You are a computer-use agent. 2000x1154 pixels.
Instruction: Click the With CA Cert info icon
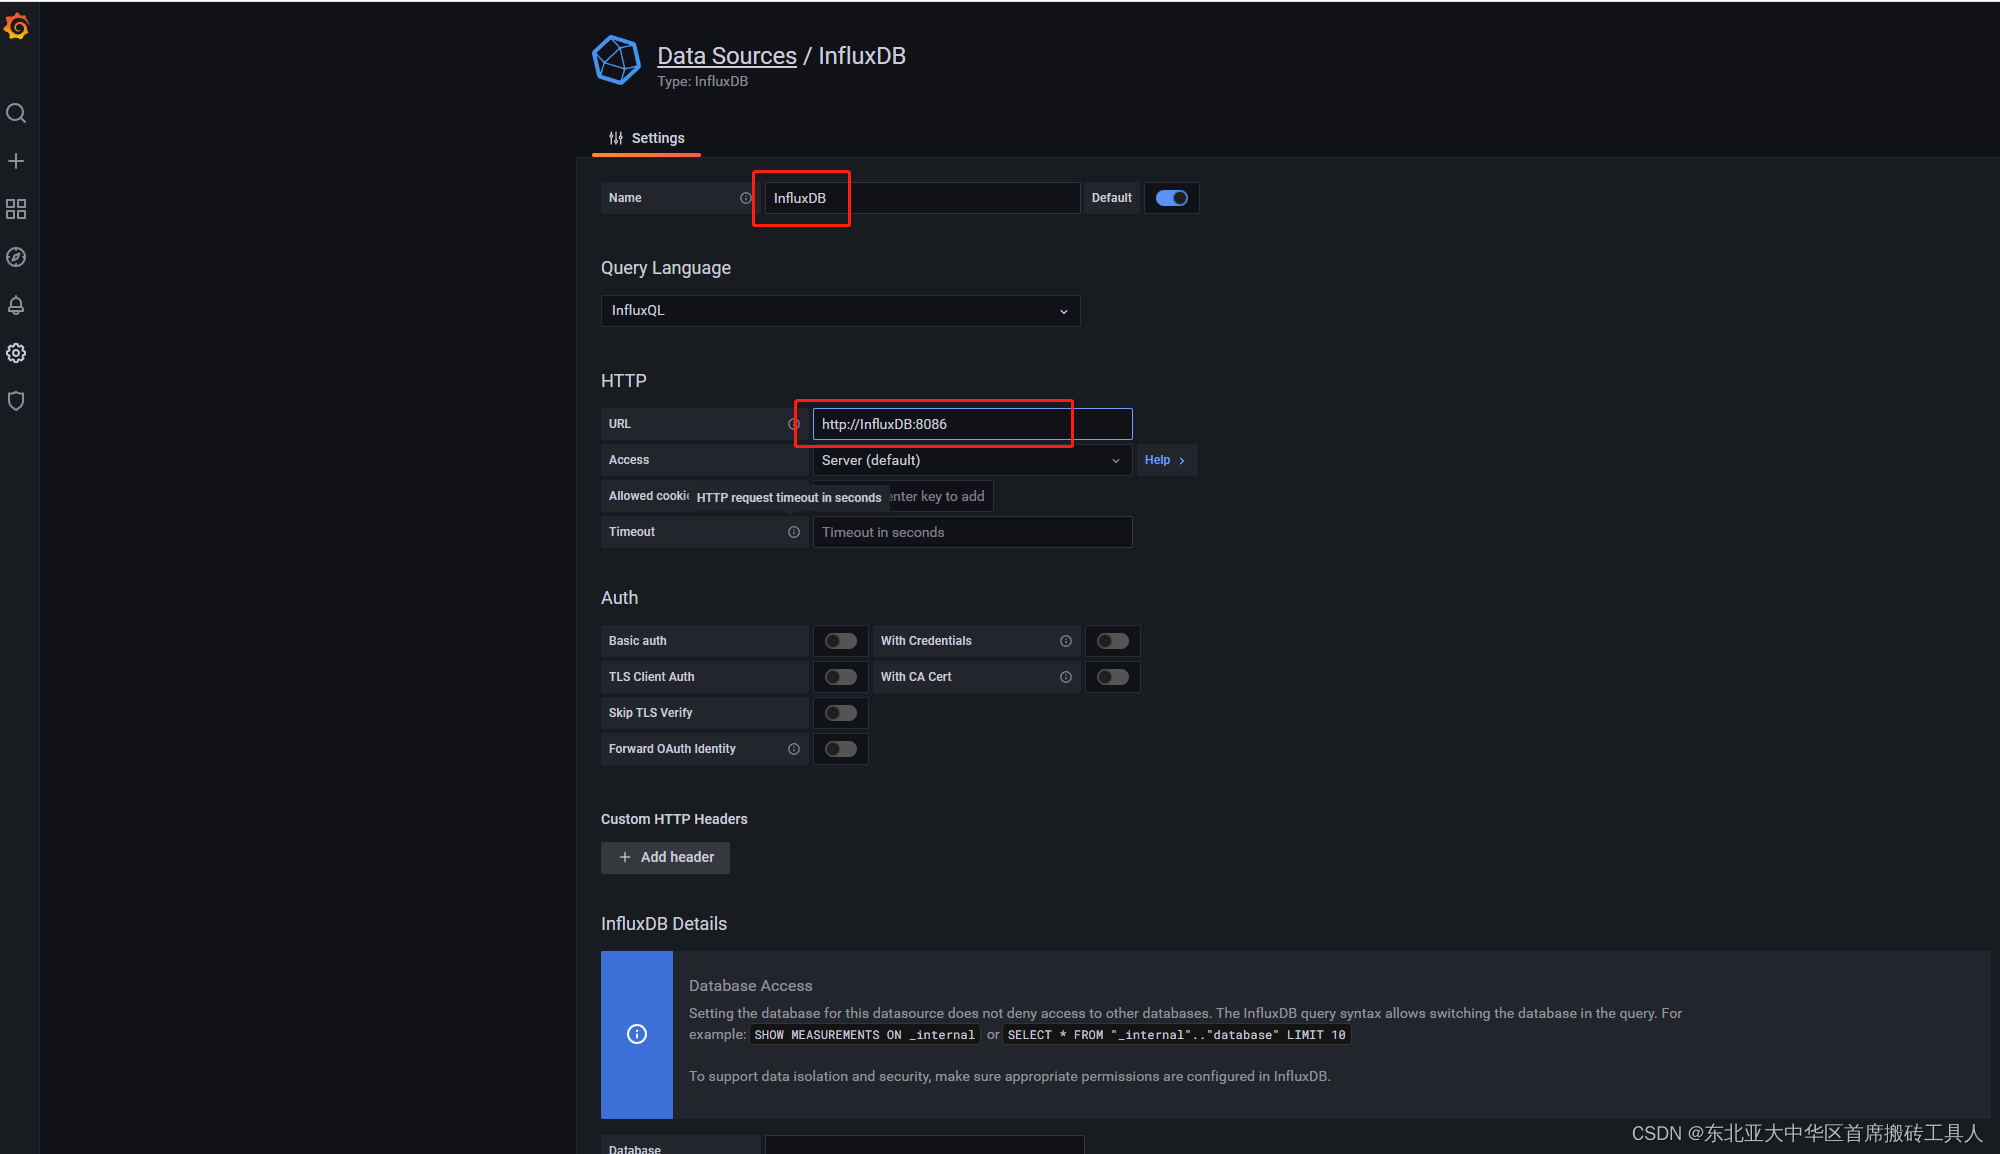point(1066,677)
